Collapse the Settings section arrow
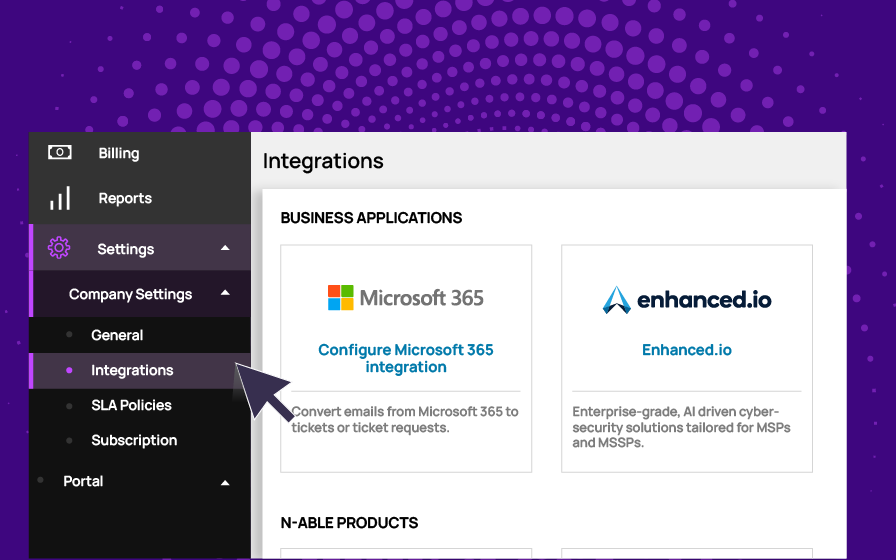This screenshot has height=560, width=896. (x=225, y=248)
